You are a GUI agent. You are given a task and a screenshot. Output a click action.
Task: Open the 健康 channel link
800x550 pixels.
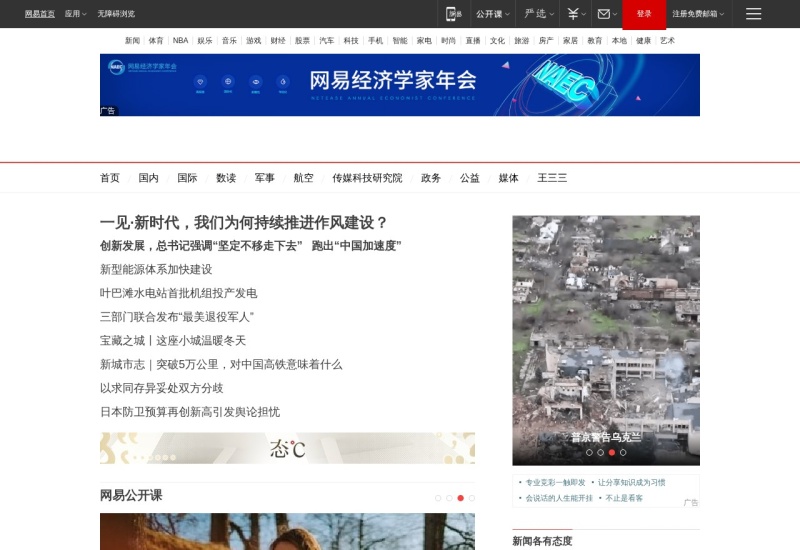pyautogui.click(x=643, y=40)
